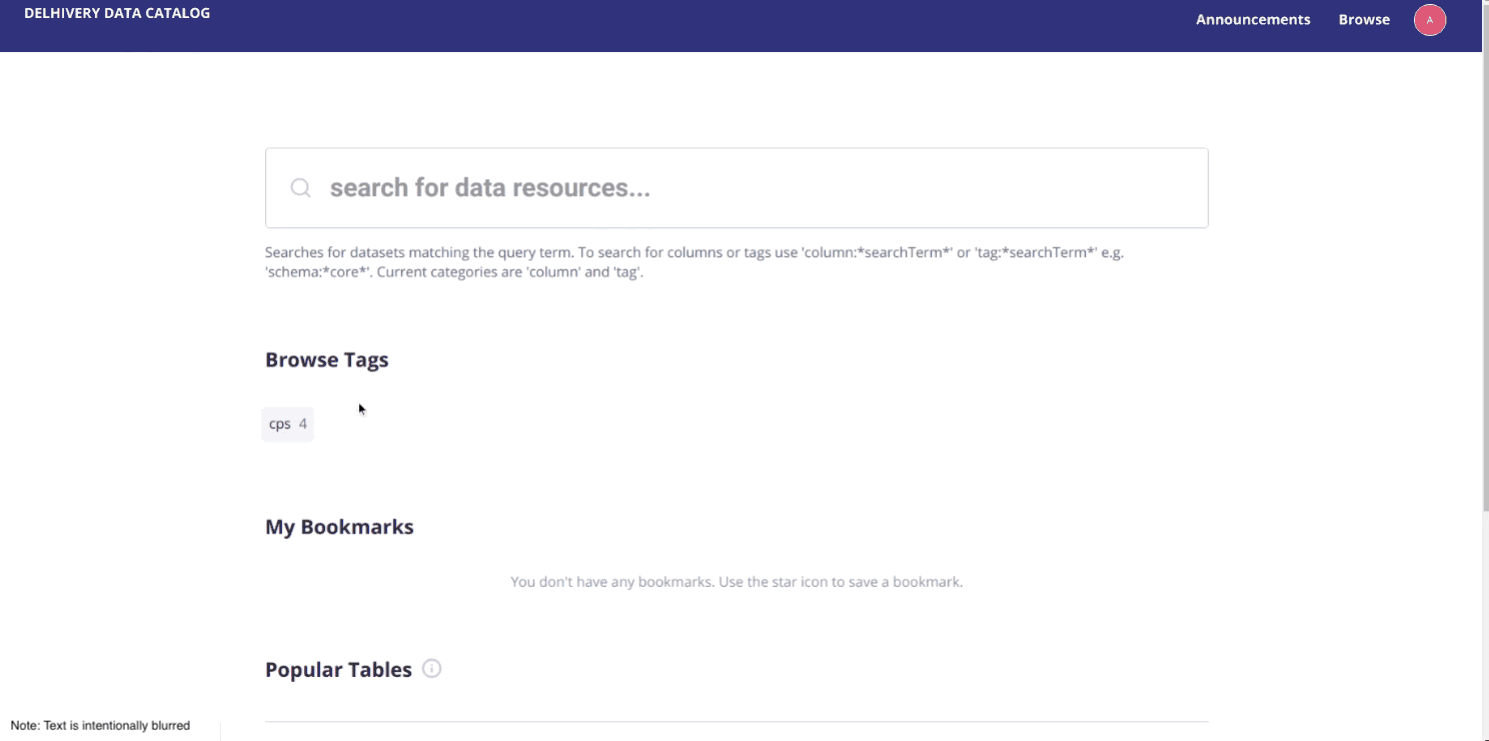Click the scrollbar track below the thumb
Viewport: 1489px width, 741px height.
point(1485,630)
